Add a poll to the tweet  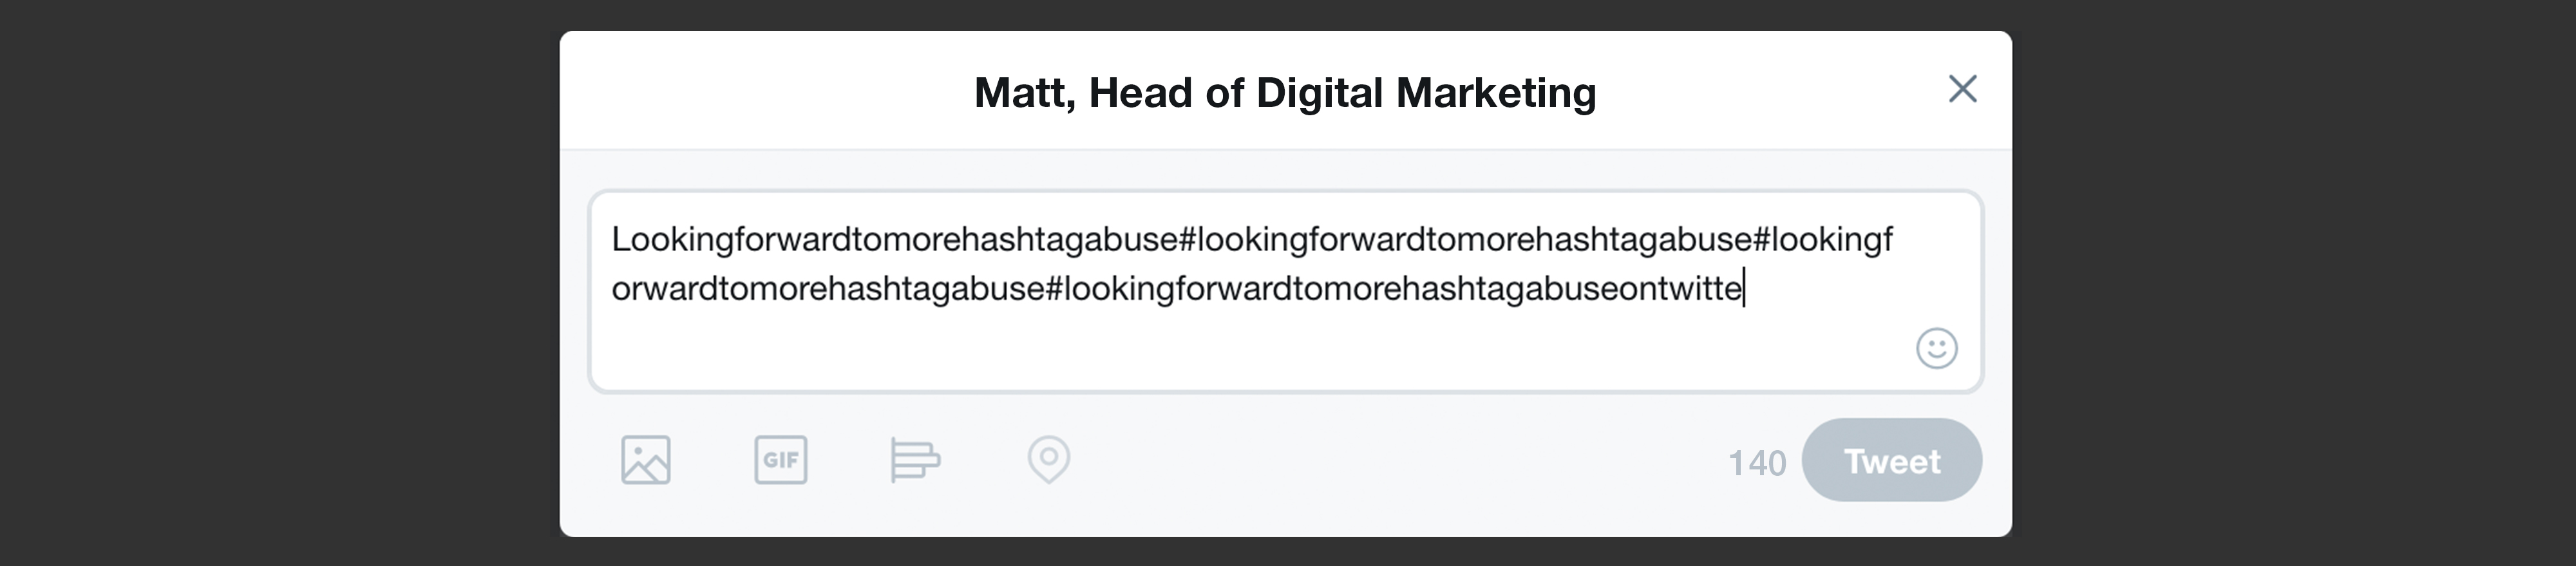click(x=914, y=460)
